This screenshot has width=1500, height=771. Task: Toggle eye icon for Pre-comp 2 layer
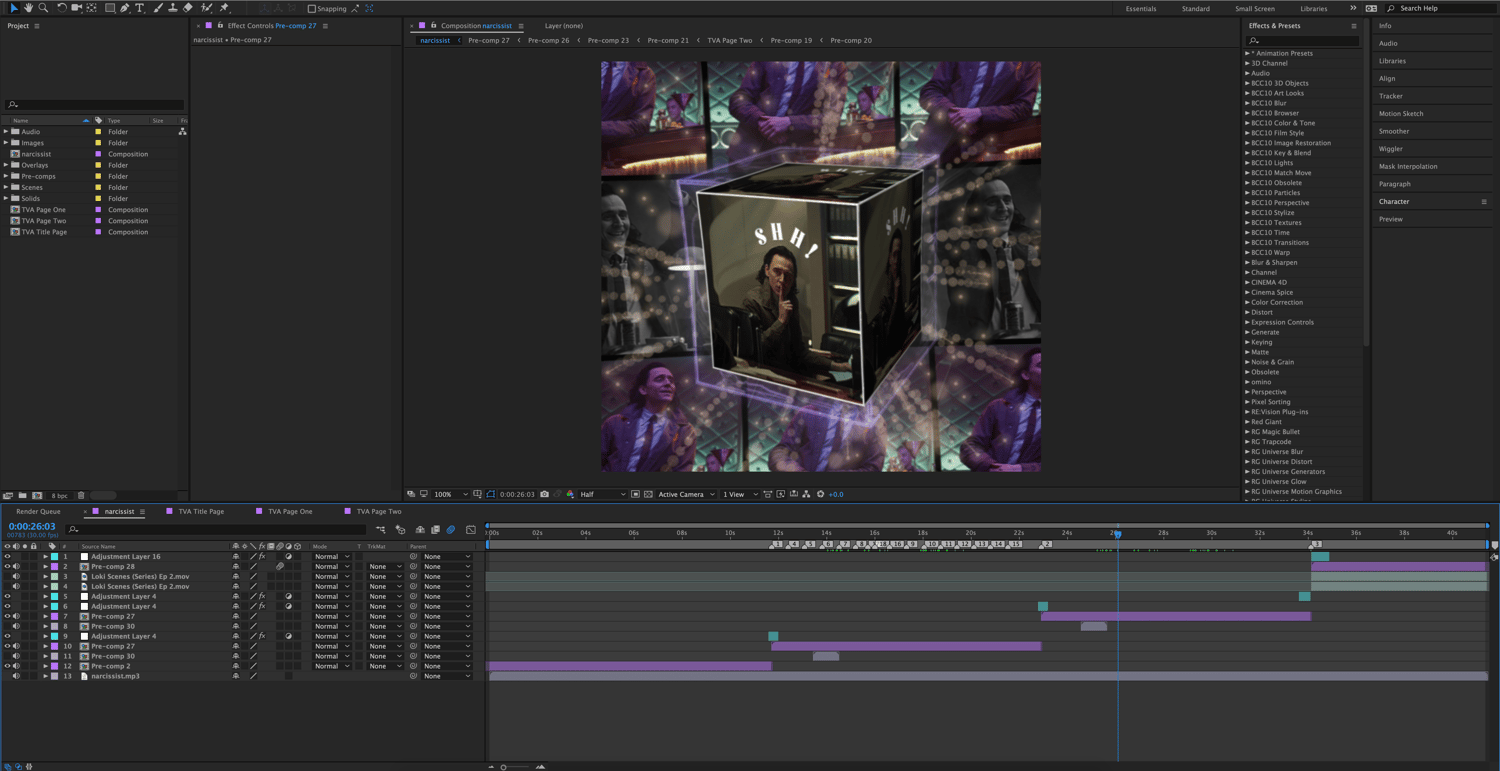point(7,666)
